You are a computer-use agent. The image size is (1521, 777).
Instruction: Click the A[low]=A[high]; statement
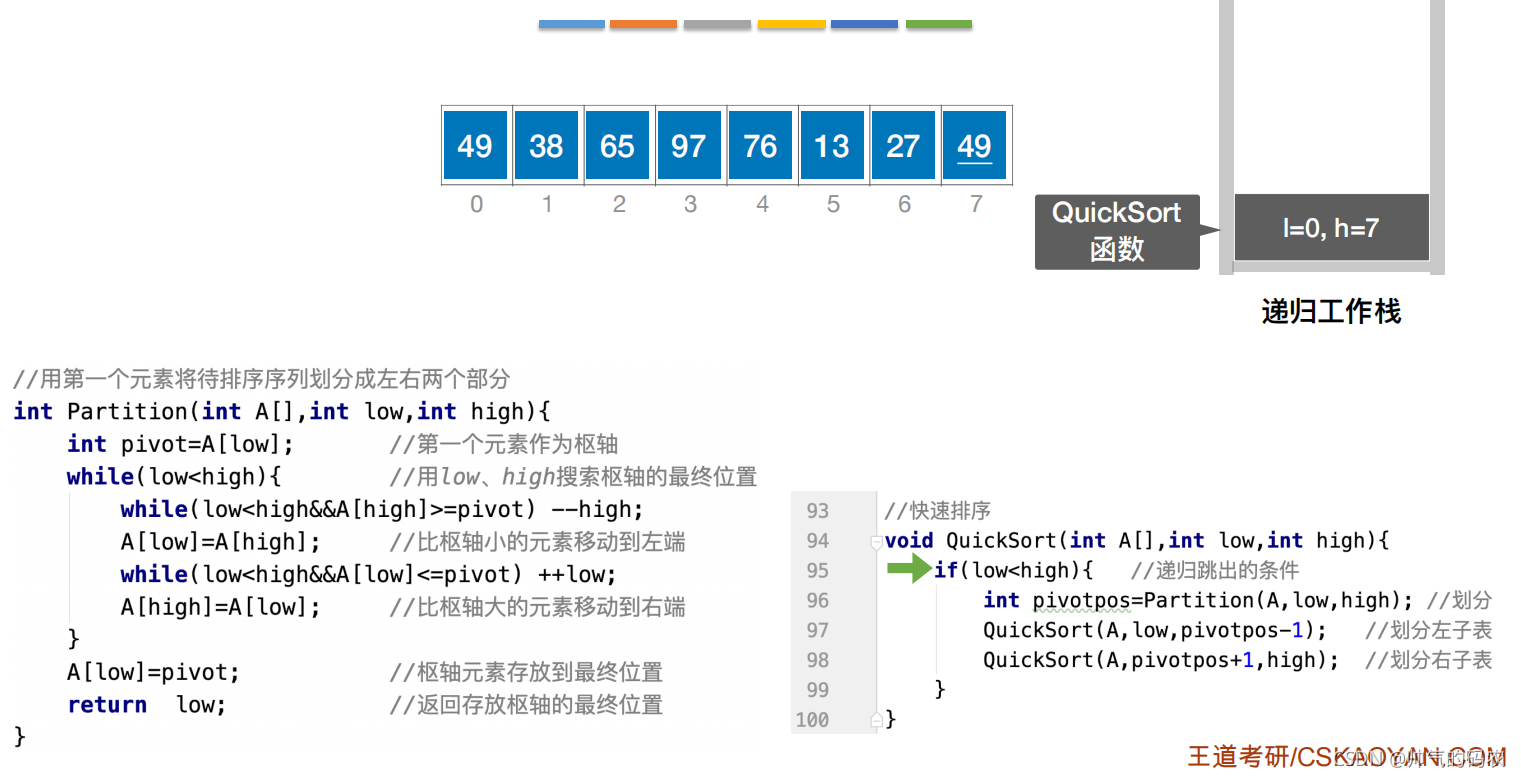pos(221,542)
